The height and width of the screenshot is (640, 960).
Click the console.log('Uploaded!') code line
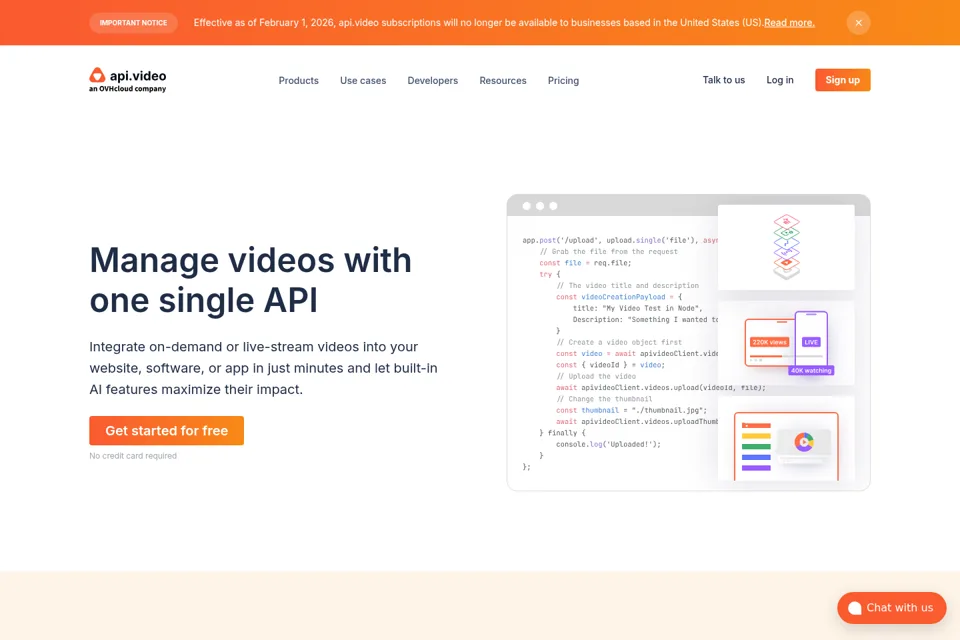coord(609,444)
